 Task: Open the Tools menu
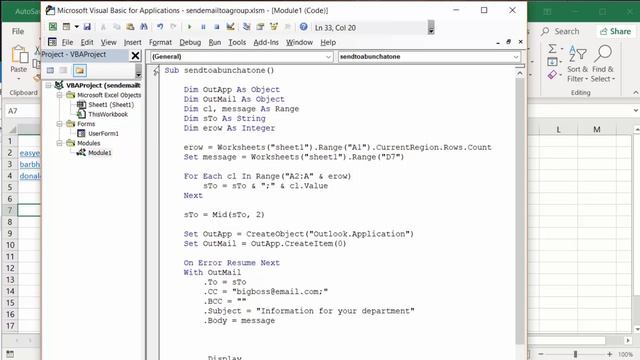click(x=237, y=42)
